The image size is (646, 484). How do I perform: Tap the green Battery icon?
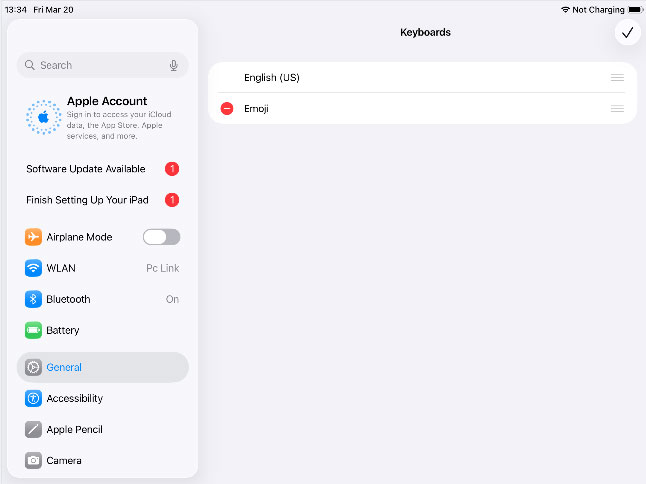pos(33,330)
